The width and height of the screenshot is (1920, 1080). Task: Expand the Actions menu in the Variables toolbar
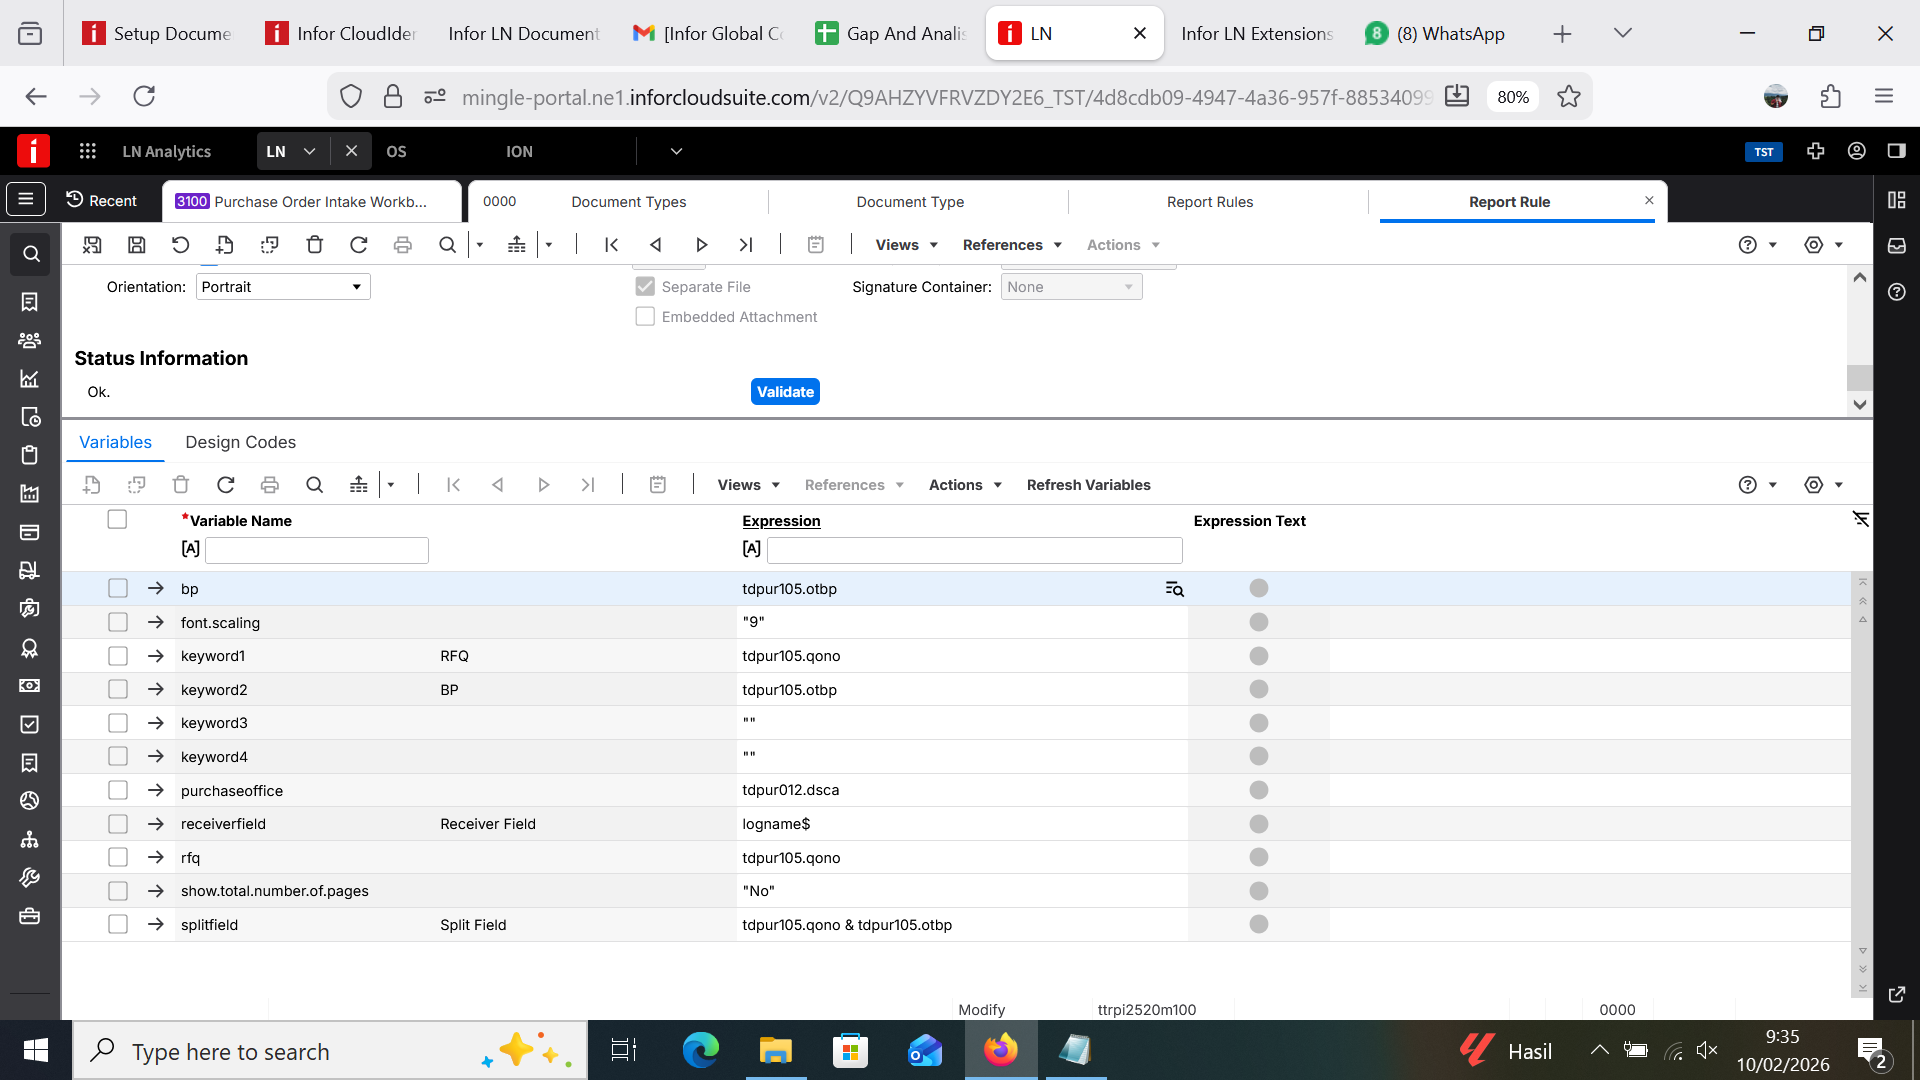(965, 485)
